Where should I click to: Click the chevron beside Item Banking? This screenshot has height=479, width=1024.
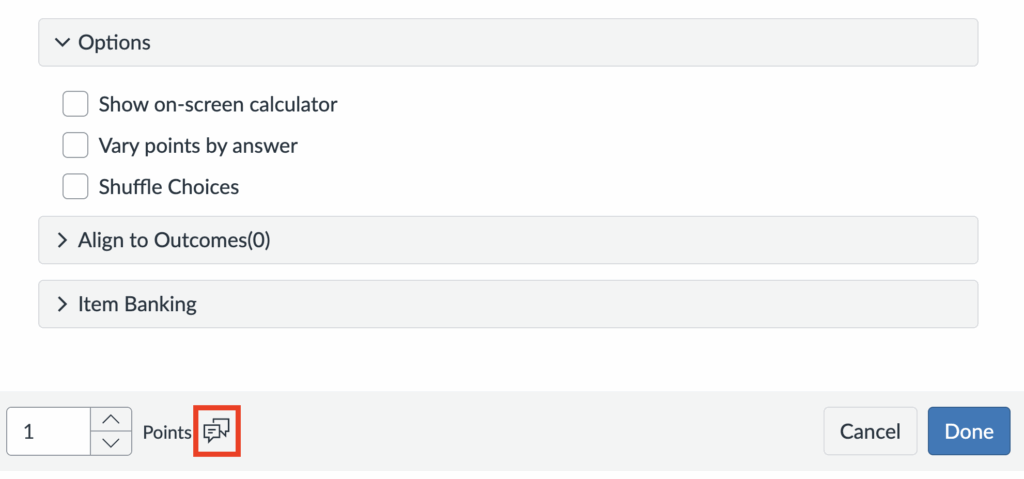62,304
